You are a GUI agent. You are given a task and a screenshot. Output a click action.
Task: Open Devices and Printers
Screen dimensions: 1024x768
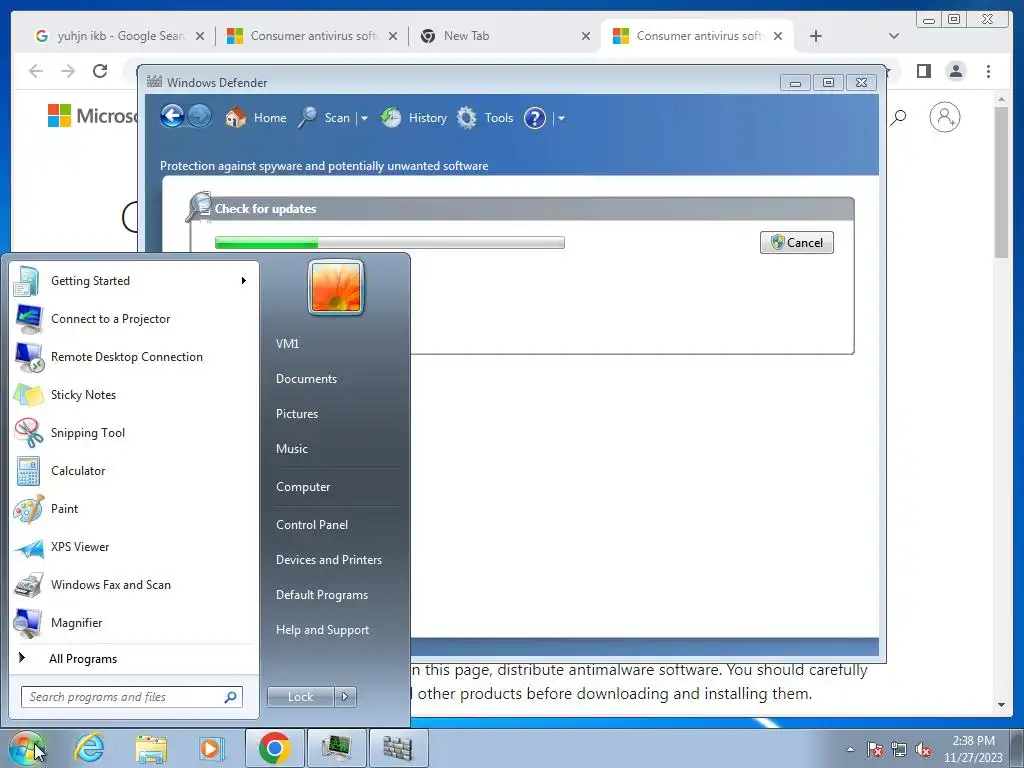(x=329, y=560)
